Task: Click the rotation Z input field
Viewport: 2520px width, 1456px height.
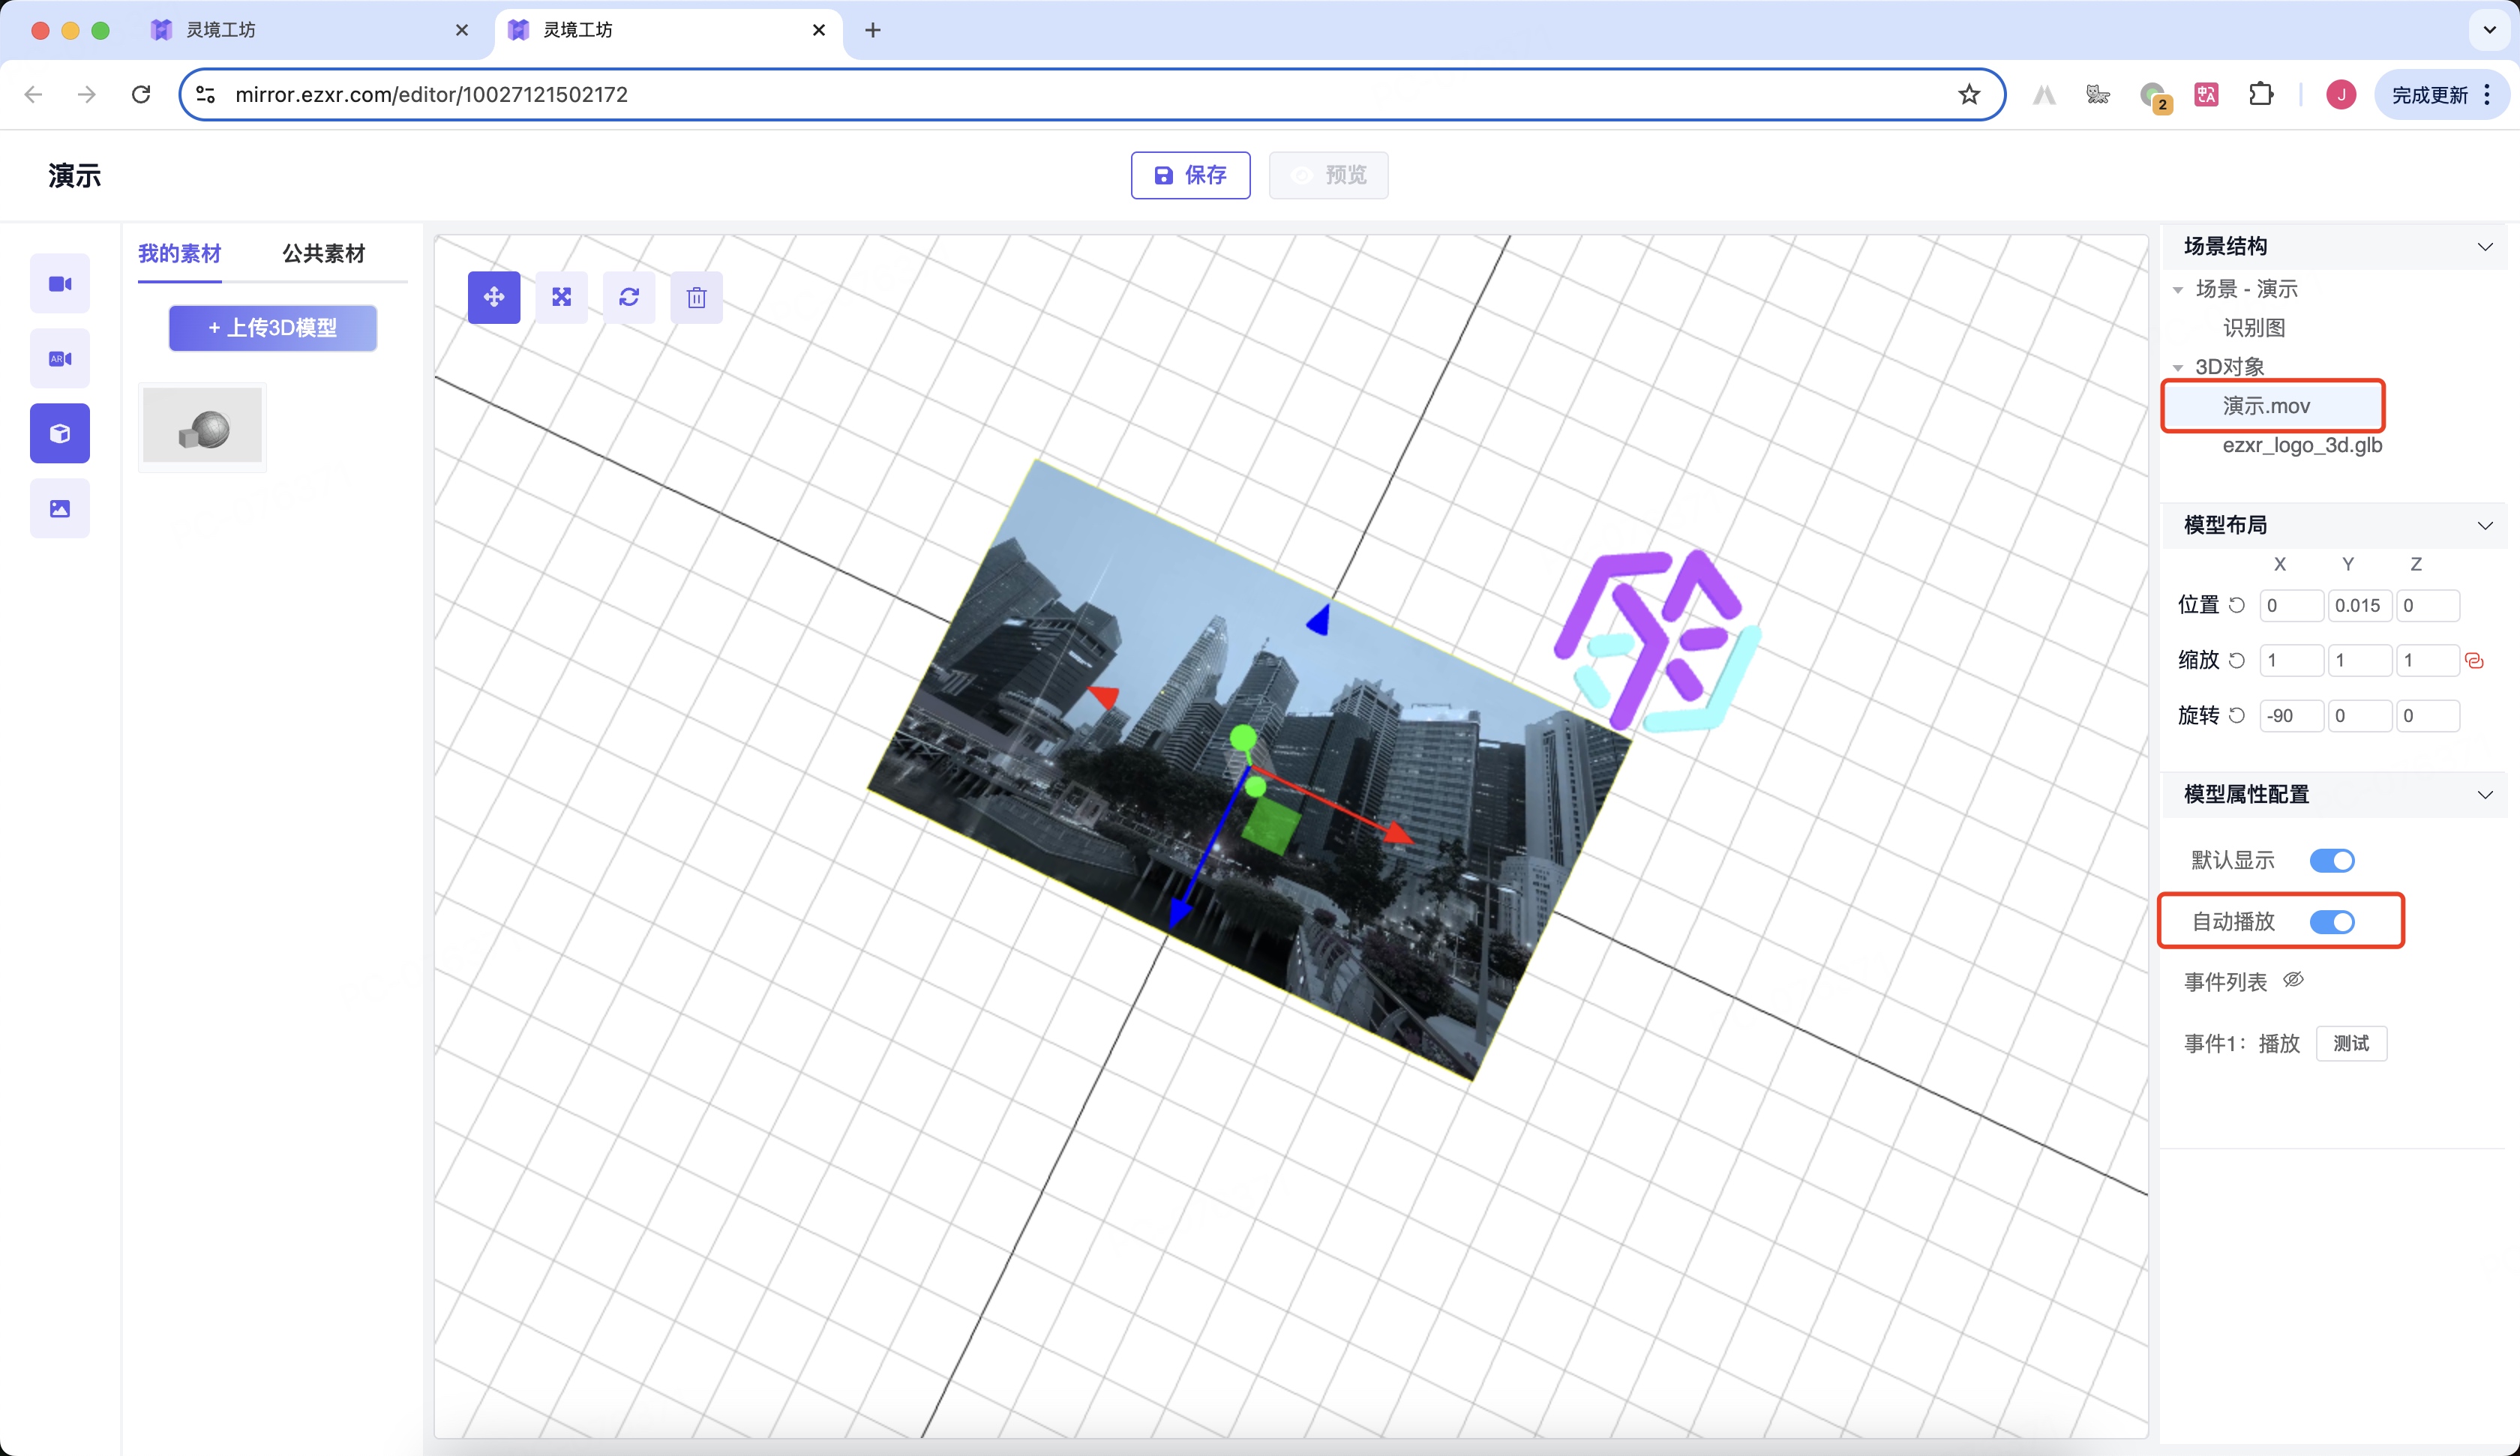Action: pyautogui.click(x=2427, y=715)
